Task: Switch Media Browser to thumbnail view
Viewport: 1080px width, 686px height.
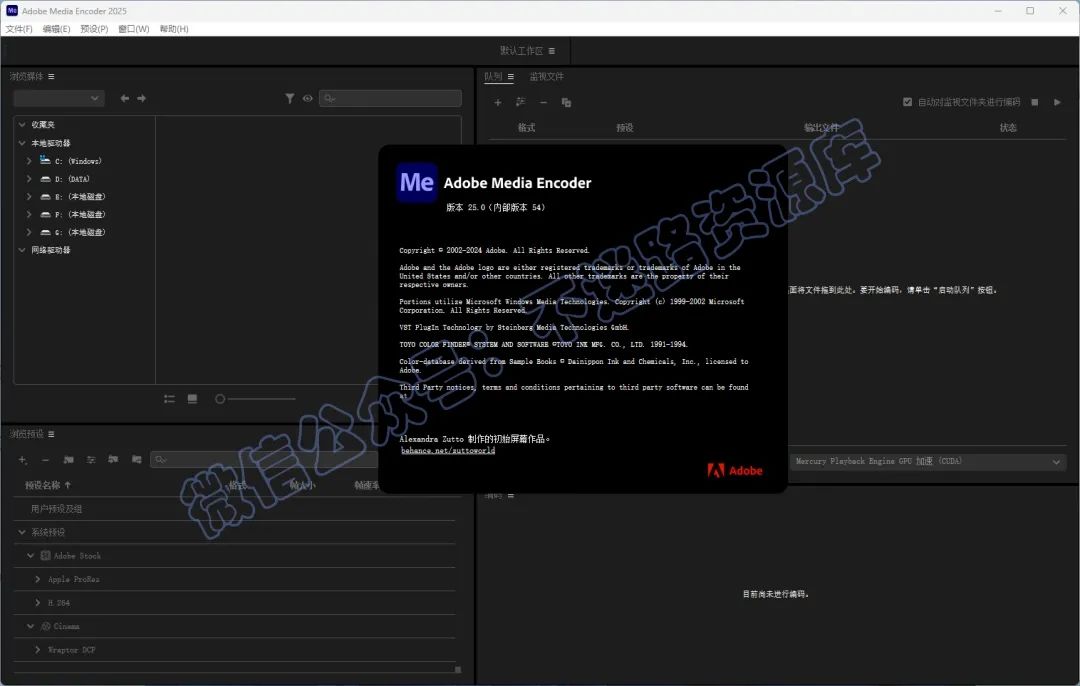Action: coord(192,399)
